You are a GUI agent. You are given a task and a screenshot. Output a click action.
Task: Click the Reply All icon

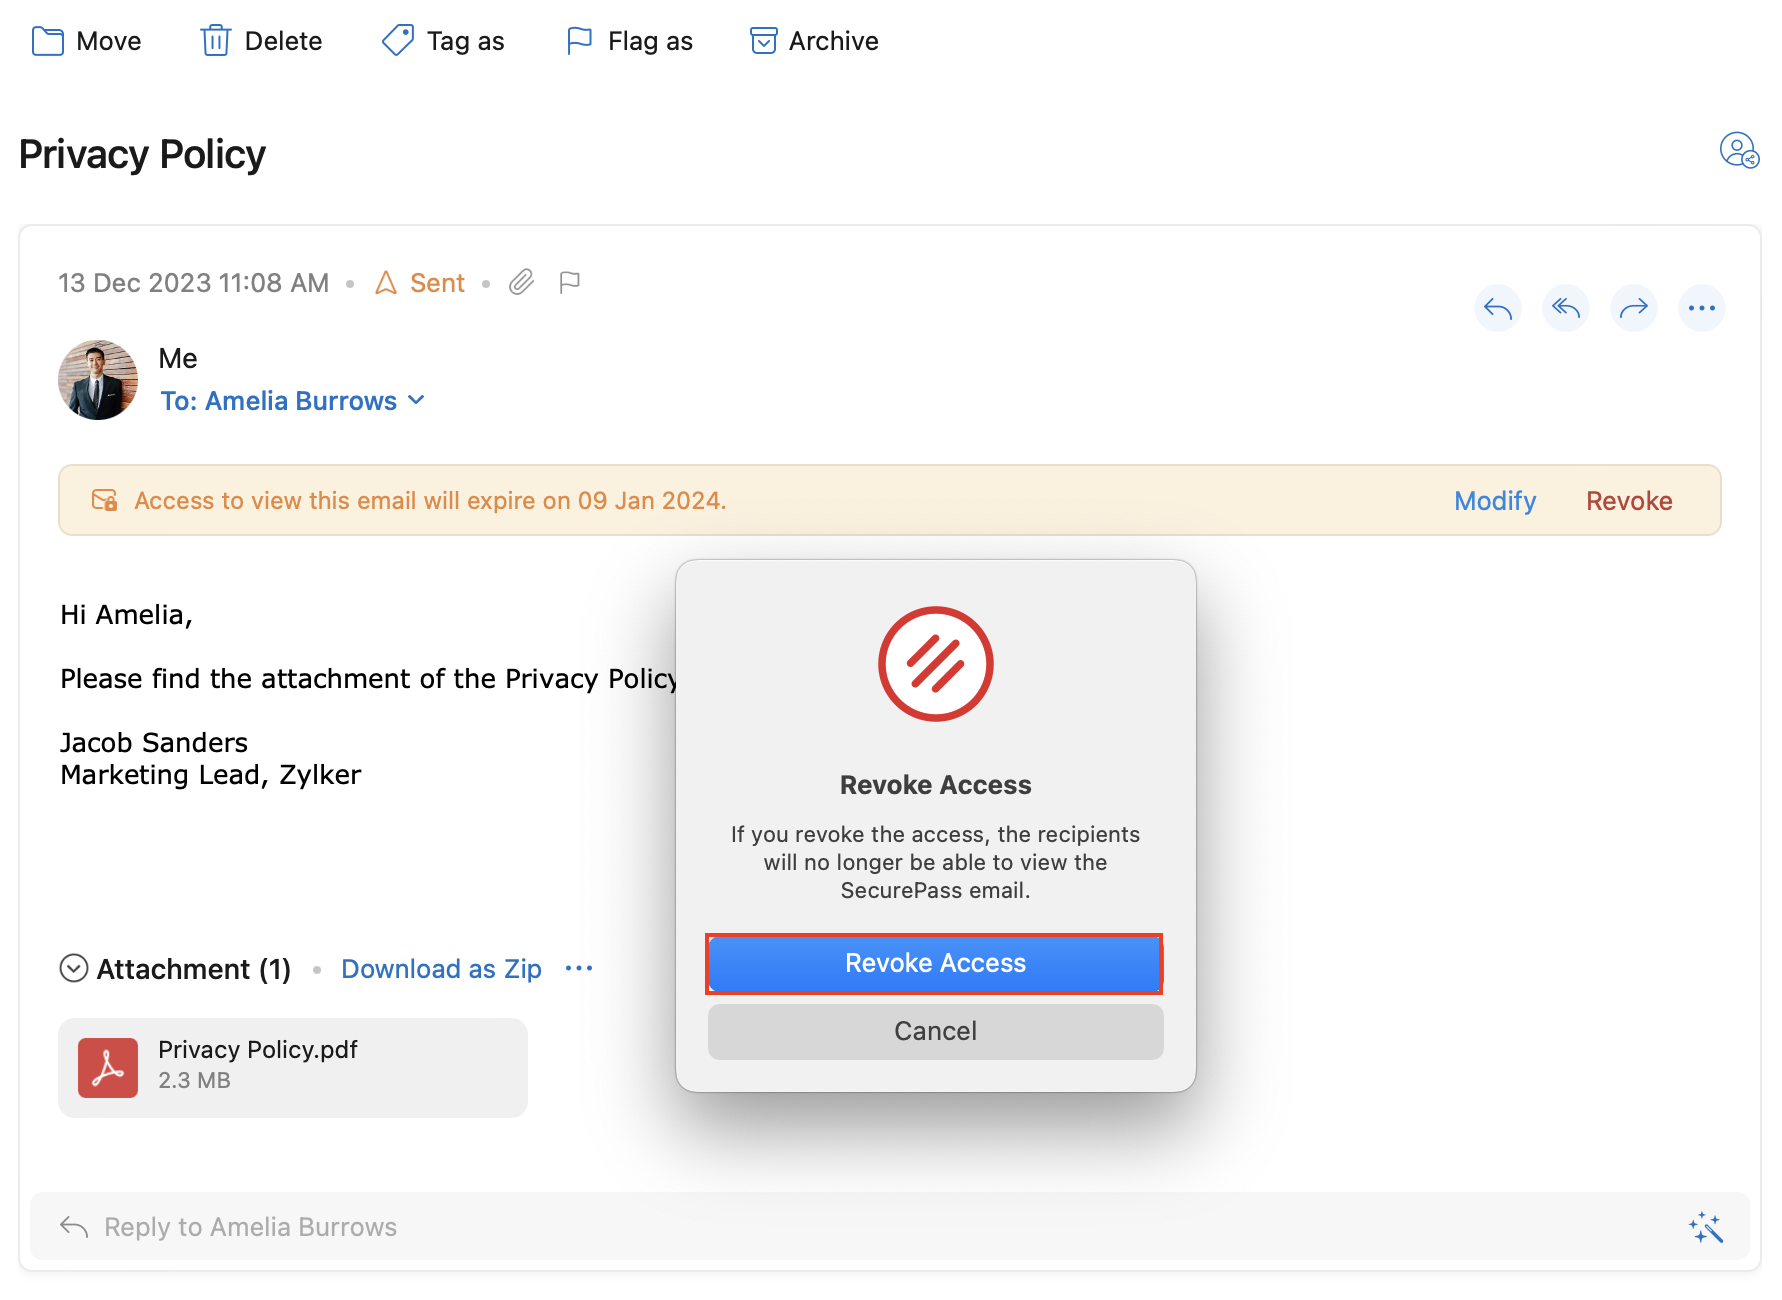1565,308
